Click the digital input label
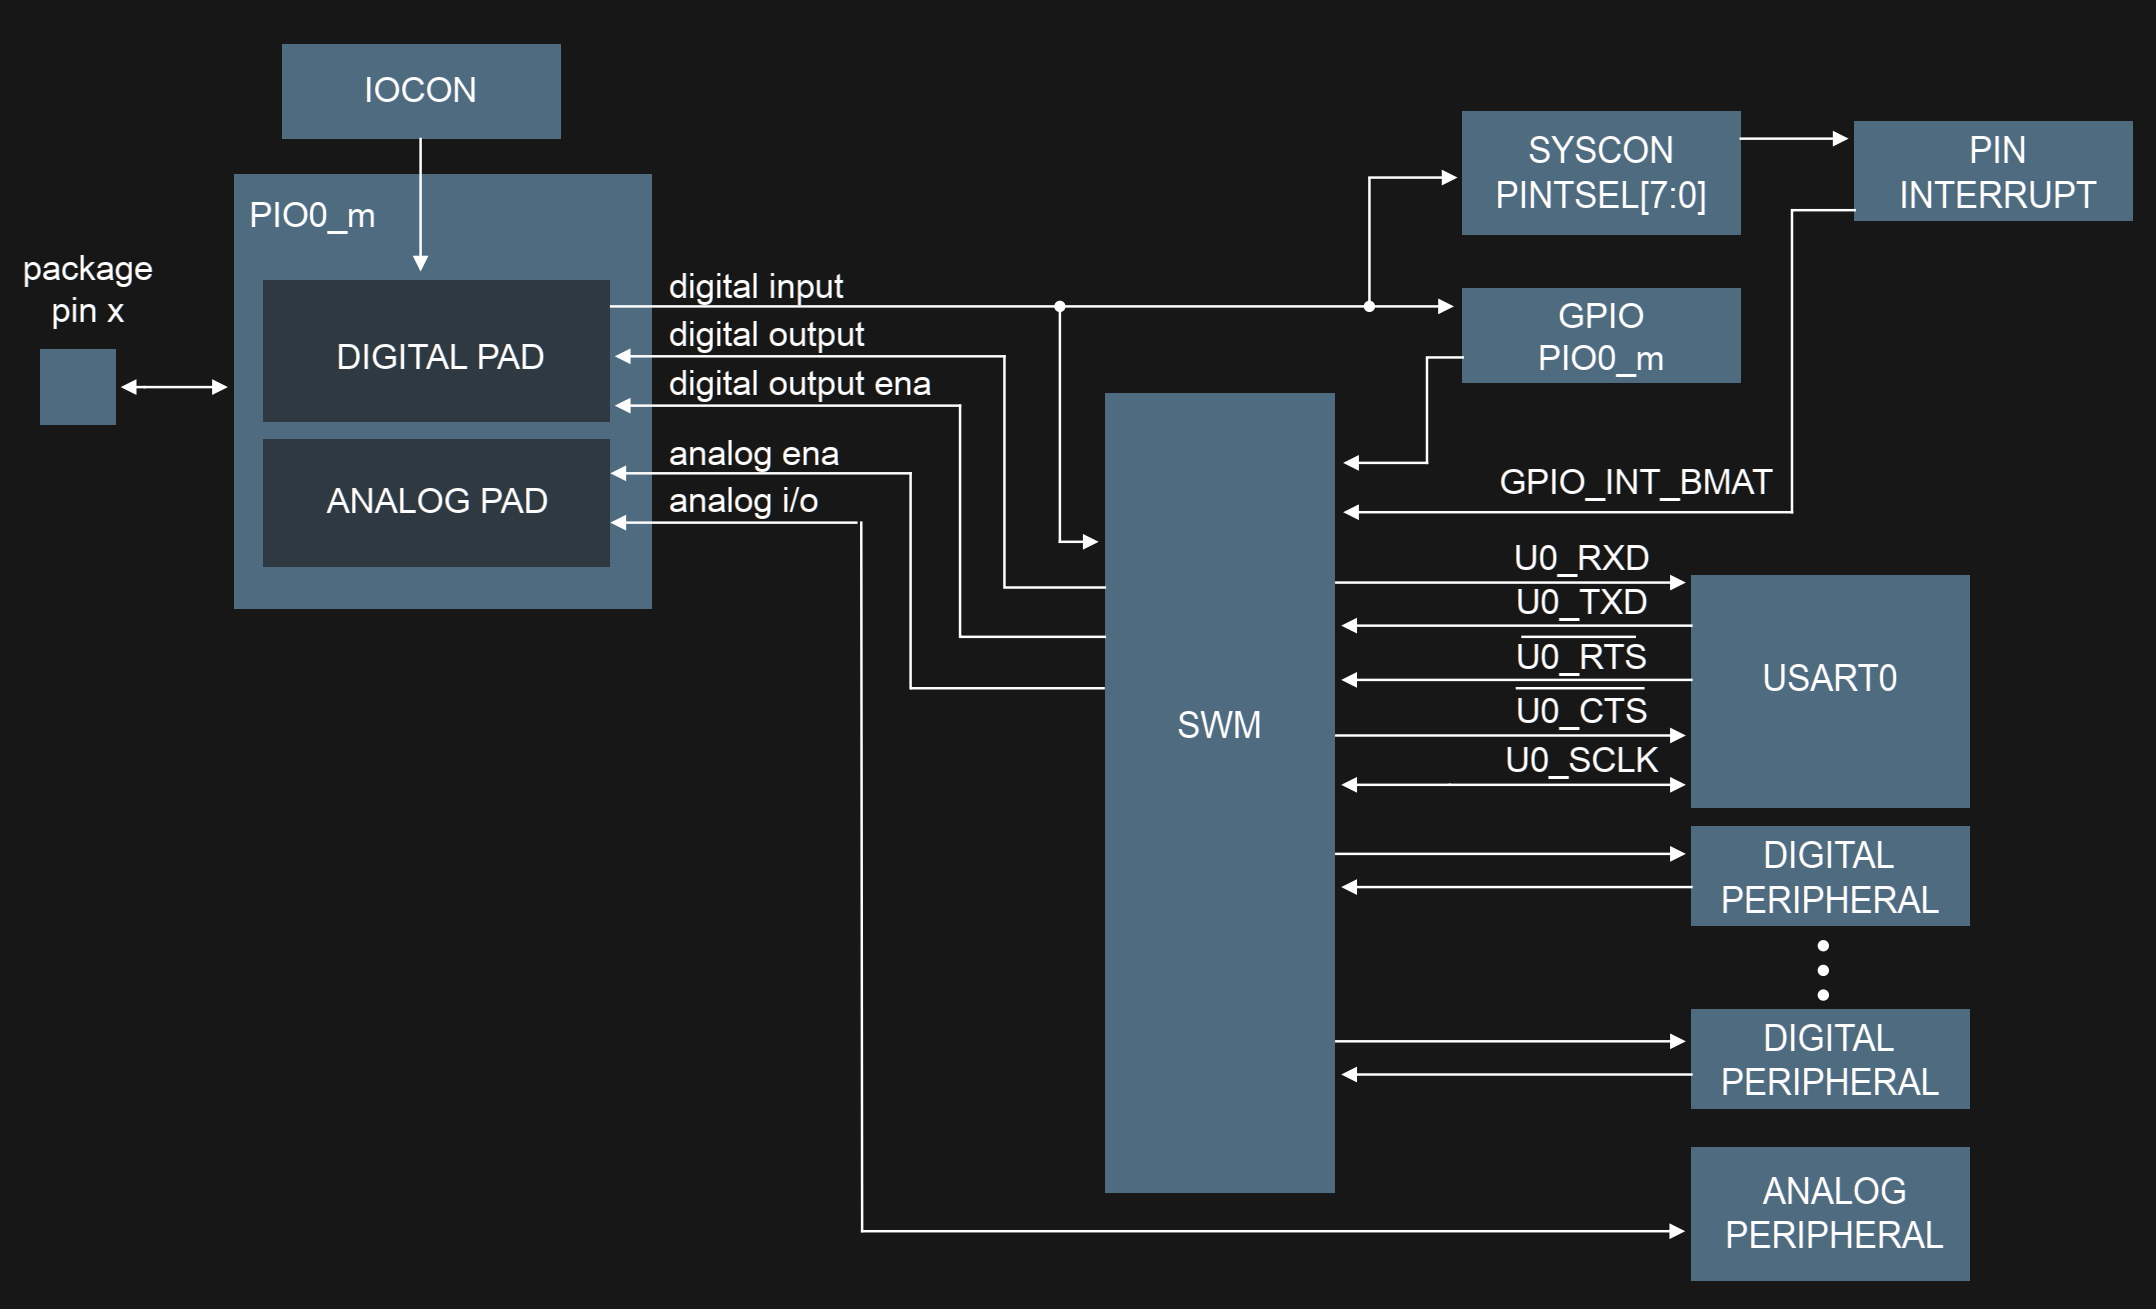Screen dimensions: 2156x1309 coord(755,287)
